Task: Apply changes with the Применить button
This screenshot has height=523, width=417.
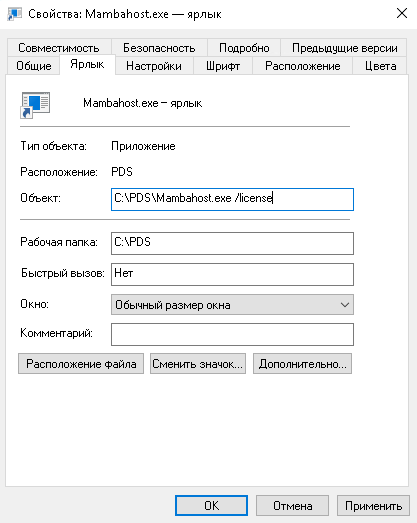Action: [x=373, y=506]
